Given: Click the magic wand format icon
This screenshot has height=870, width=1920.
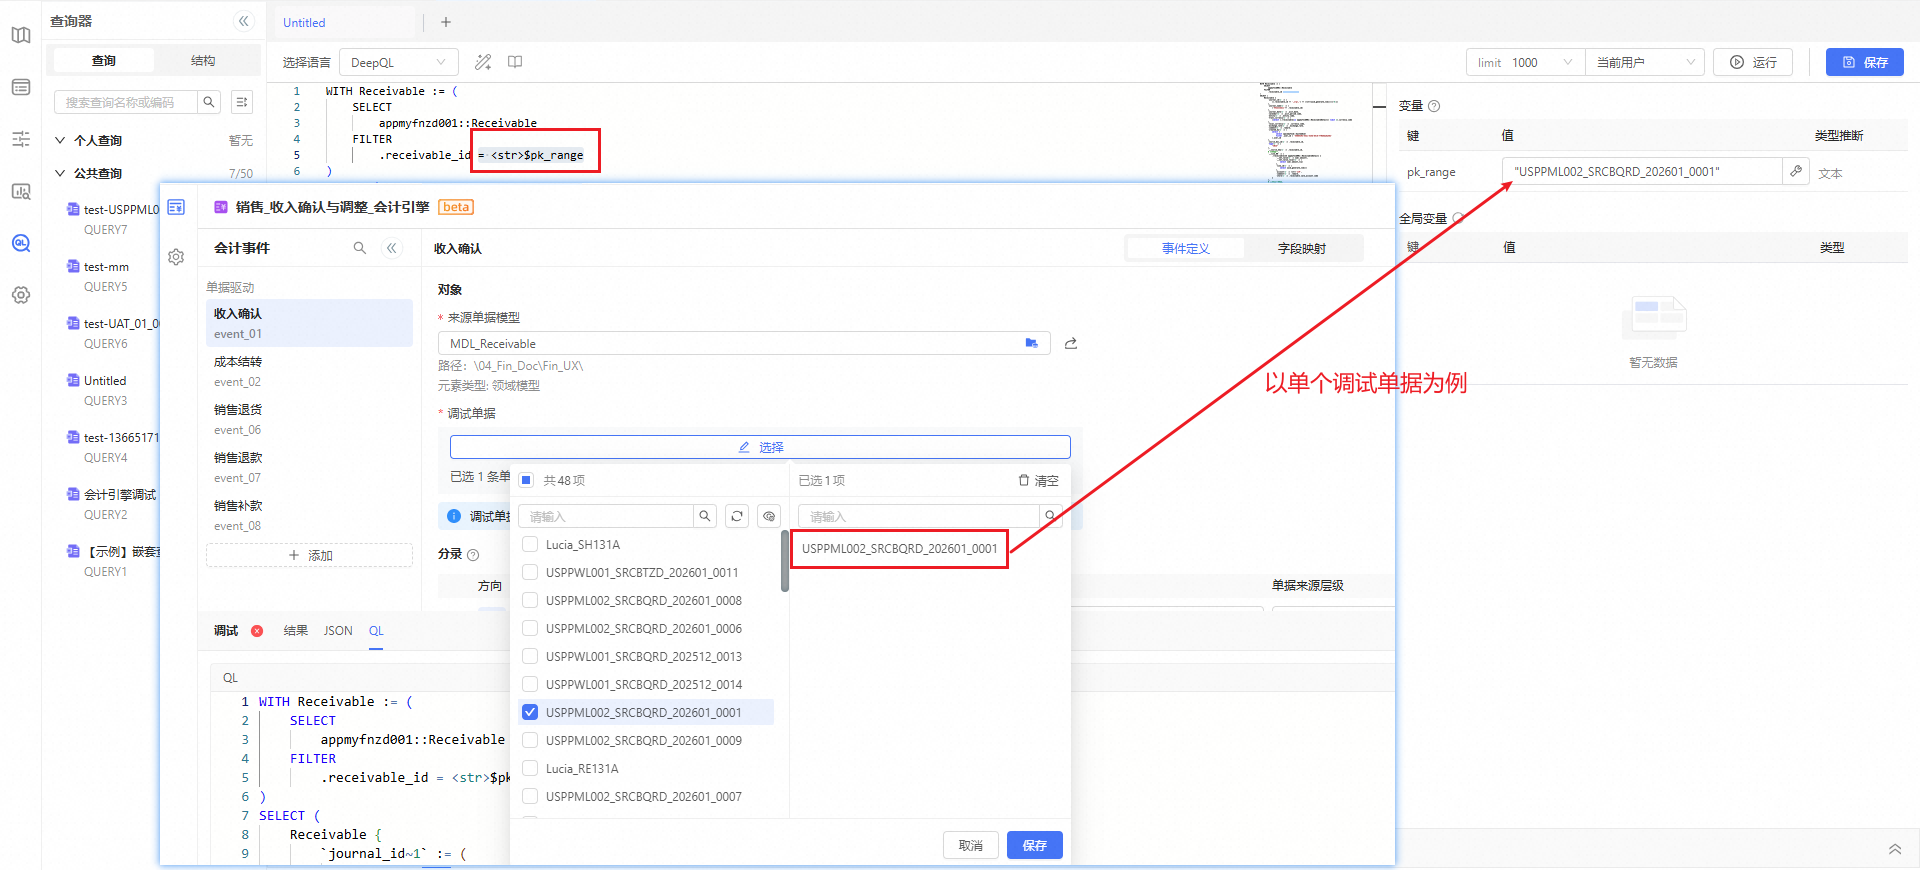Looking at the screenshot, I should click(x=483, y=62).
